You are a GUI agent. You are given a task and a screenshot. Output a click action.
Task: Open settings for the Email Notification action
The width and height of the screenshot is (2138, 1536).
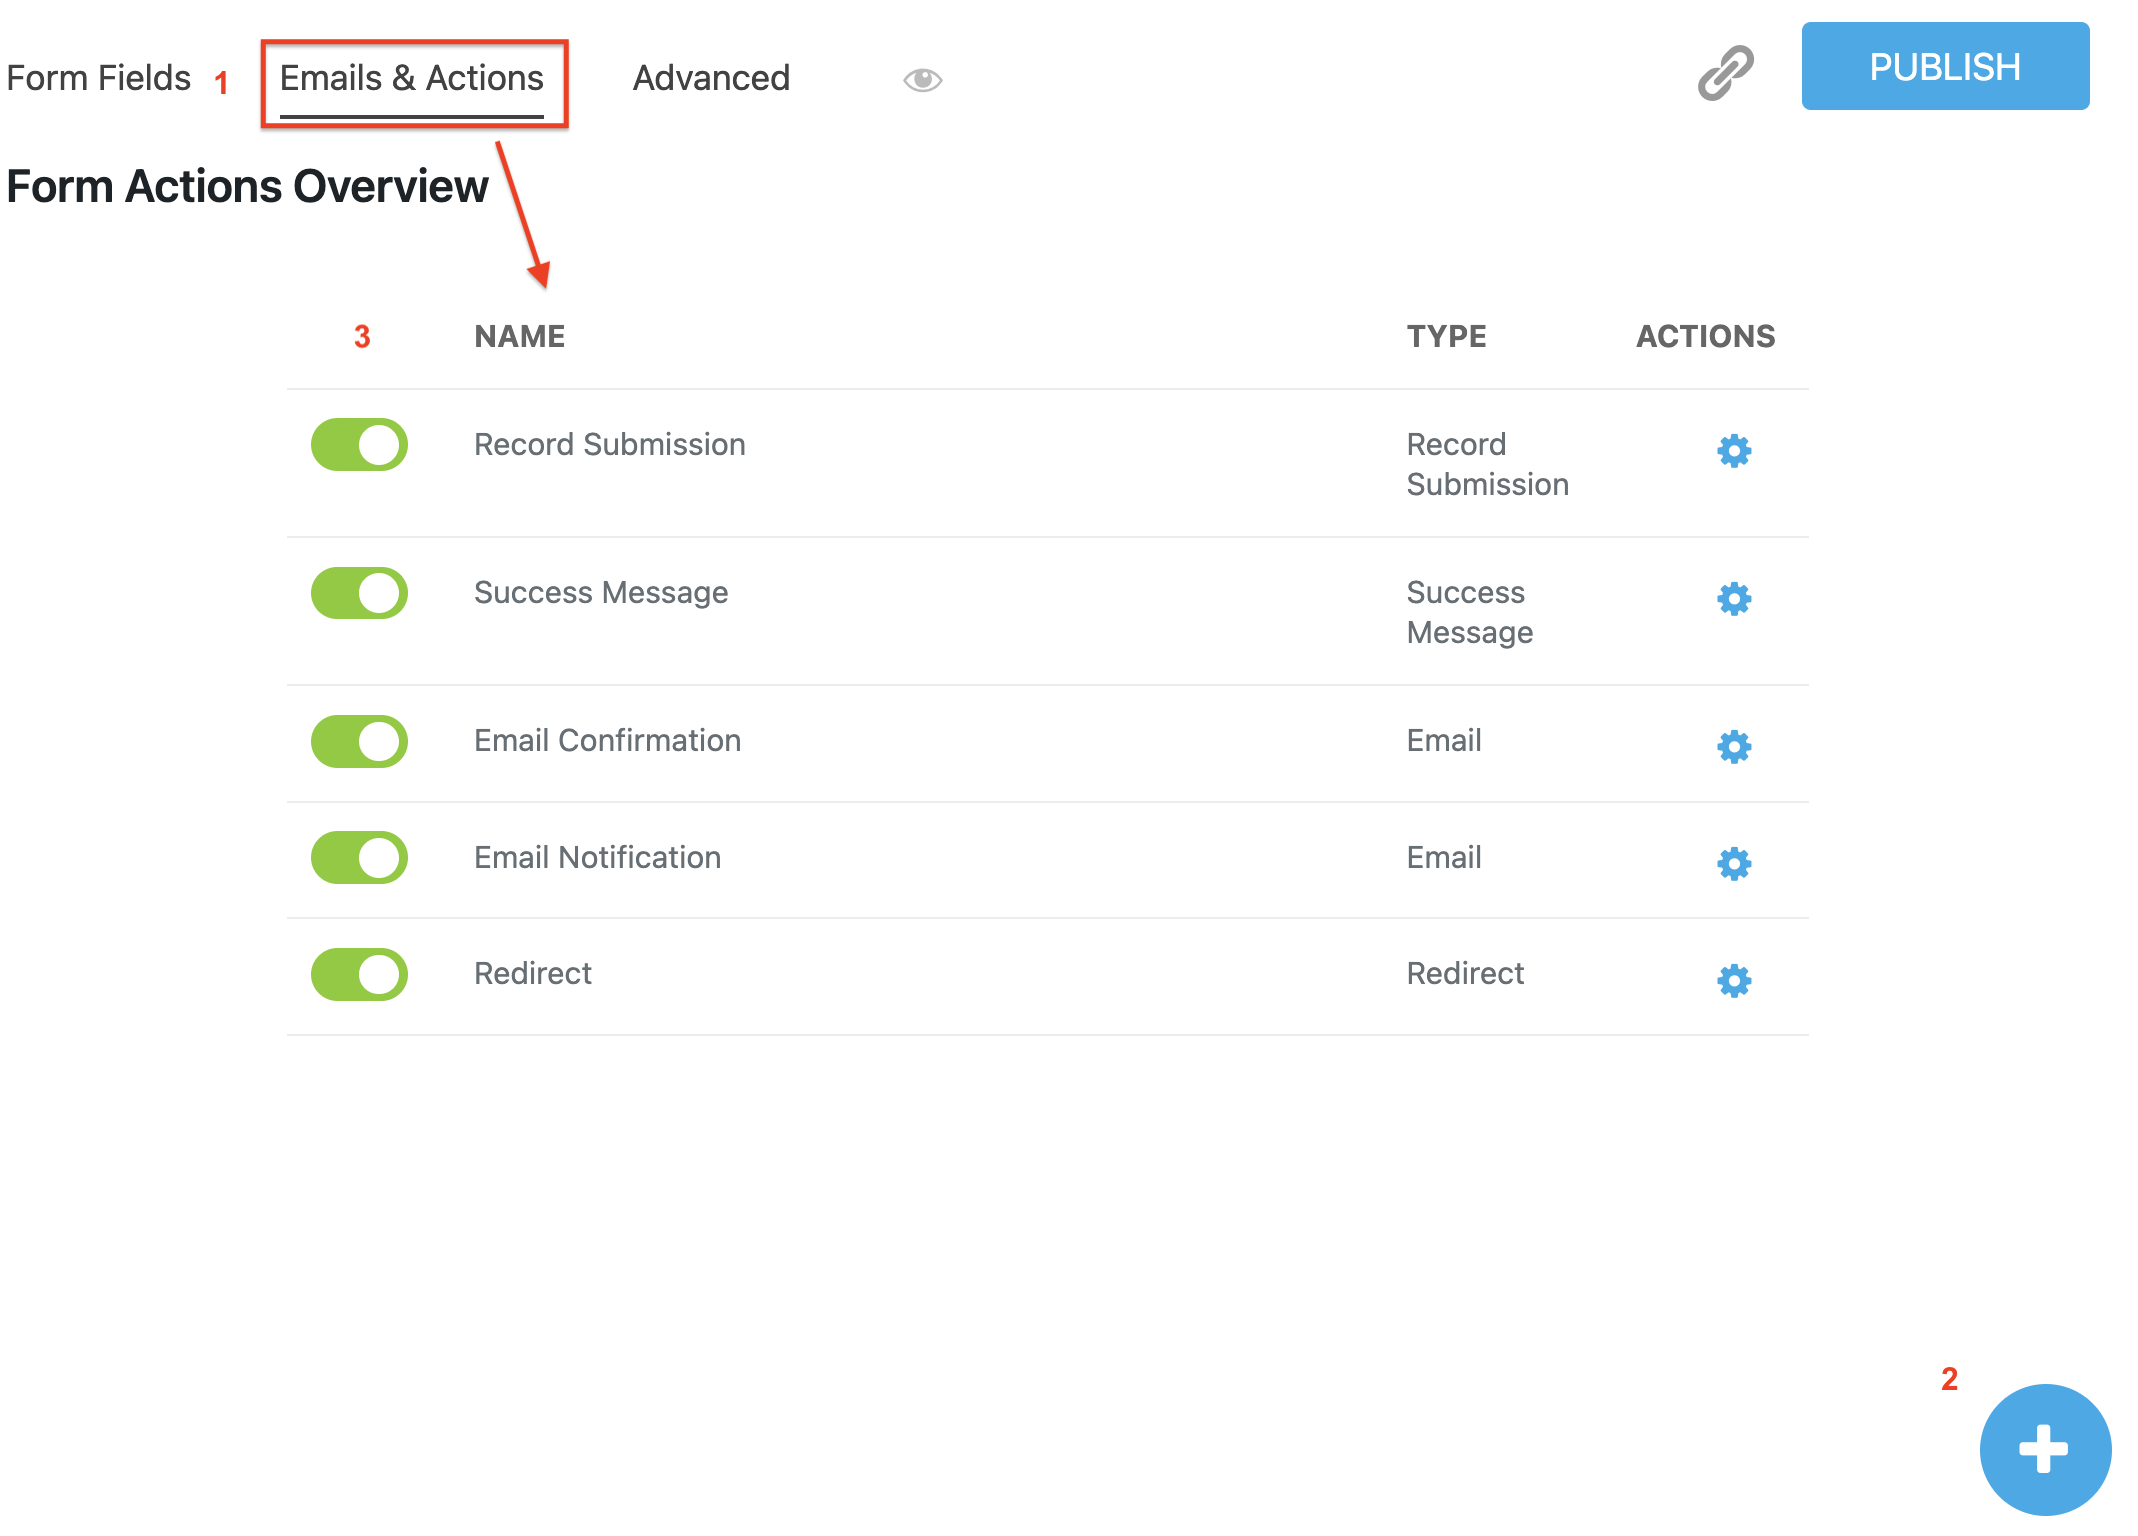click(1733, 863)
